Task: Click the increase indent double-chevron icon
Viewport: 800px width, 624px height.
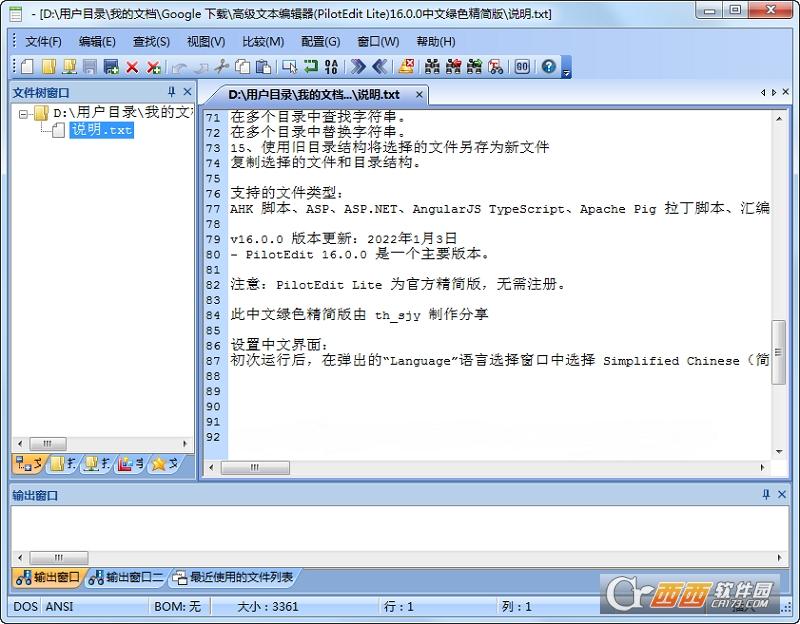Action: pos(358,67)
